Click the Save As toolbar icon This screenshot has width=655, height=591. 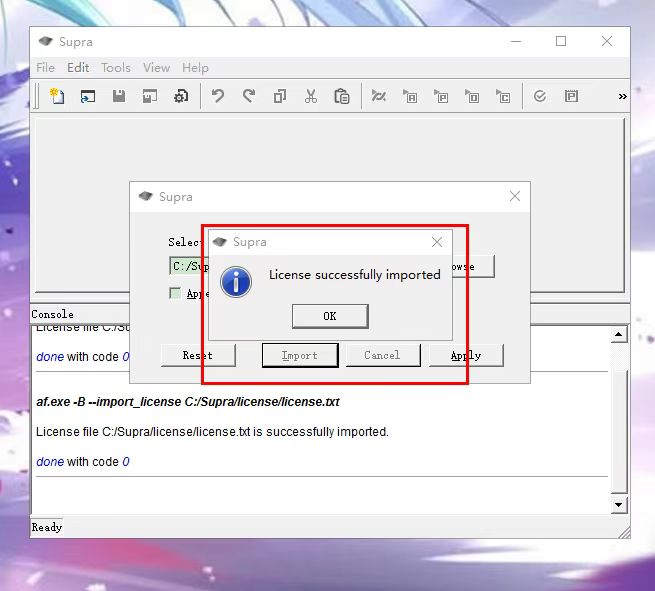[x=150, y=96]
